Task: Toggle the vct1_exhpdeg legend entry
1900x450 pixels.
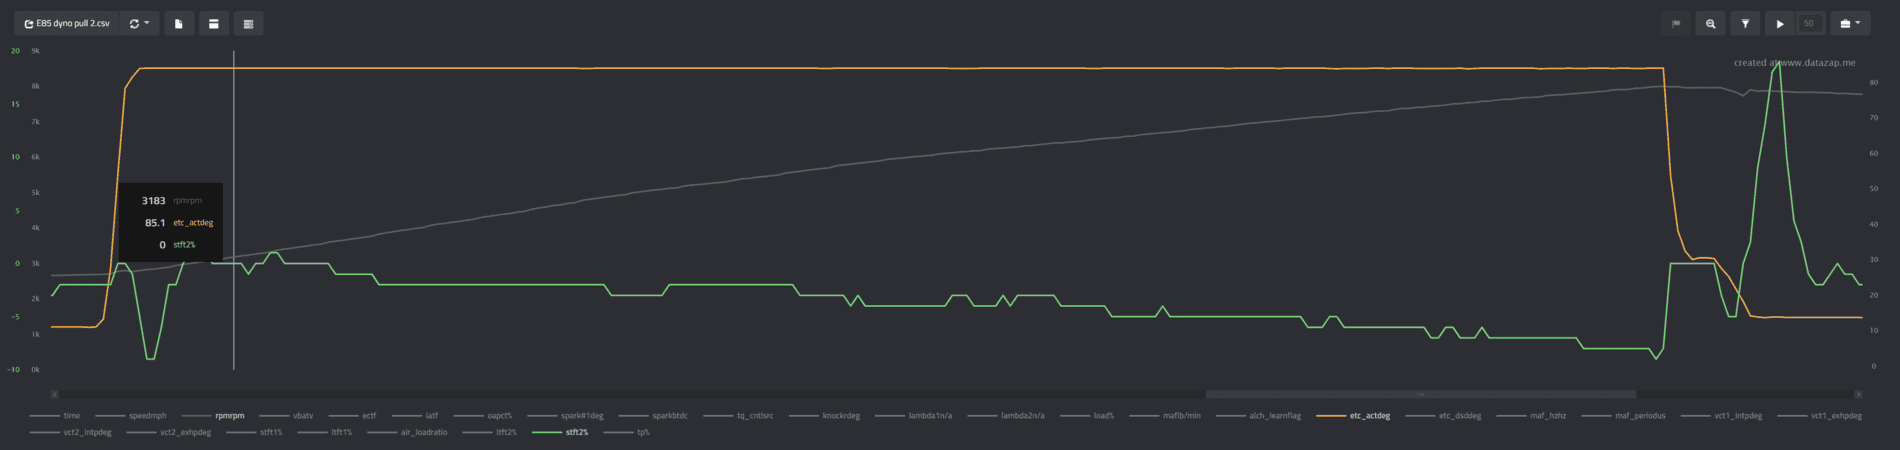Action: click(1820, 415)
